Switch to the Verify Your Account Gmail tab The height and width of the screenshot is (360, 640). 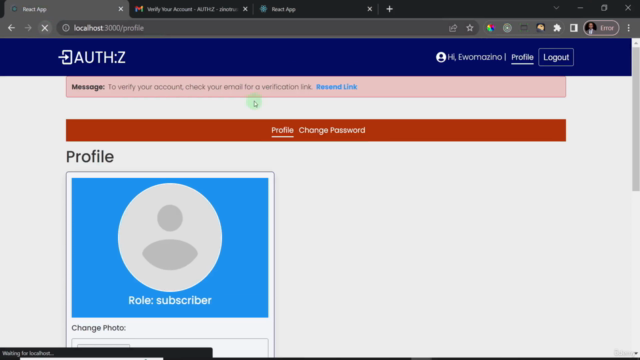191,9
